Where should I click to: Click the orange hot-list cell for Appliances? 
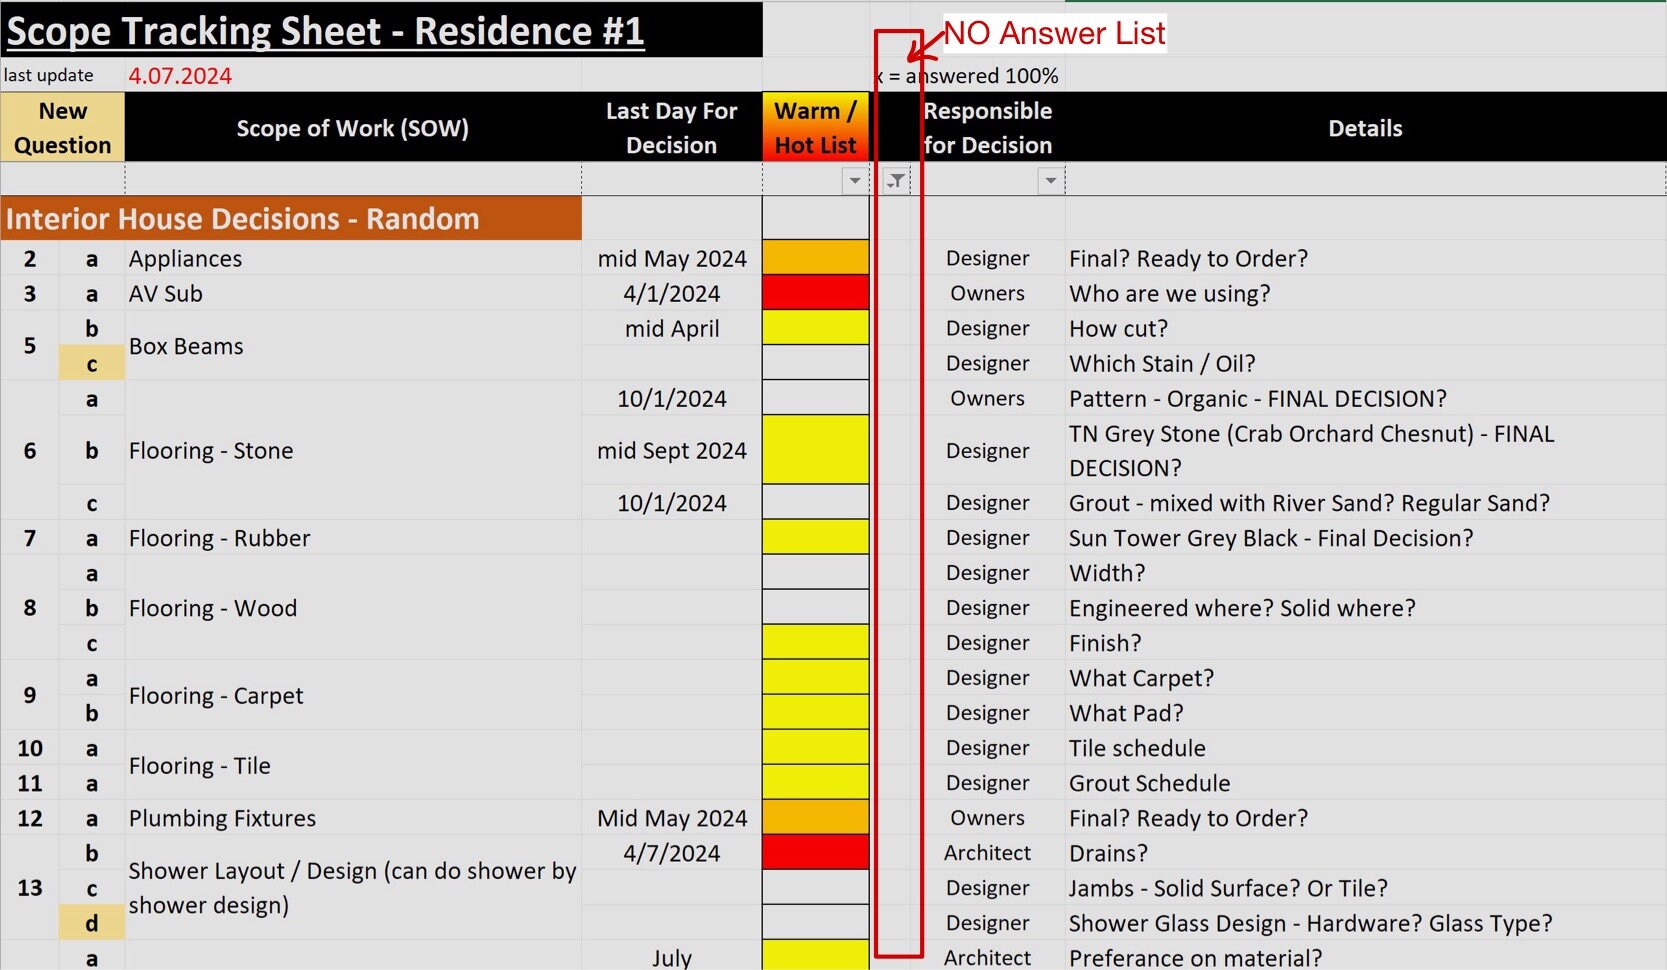(815, 257)
